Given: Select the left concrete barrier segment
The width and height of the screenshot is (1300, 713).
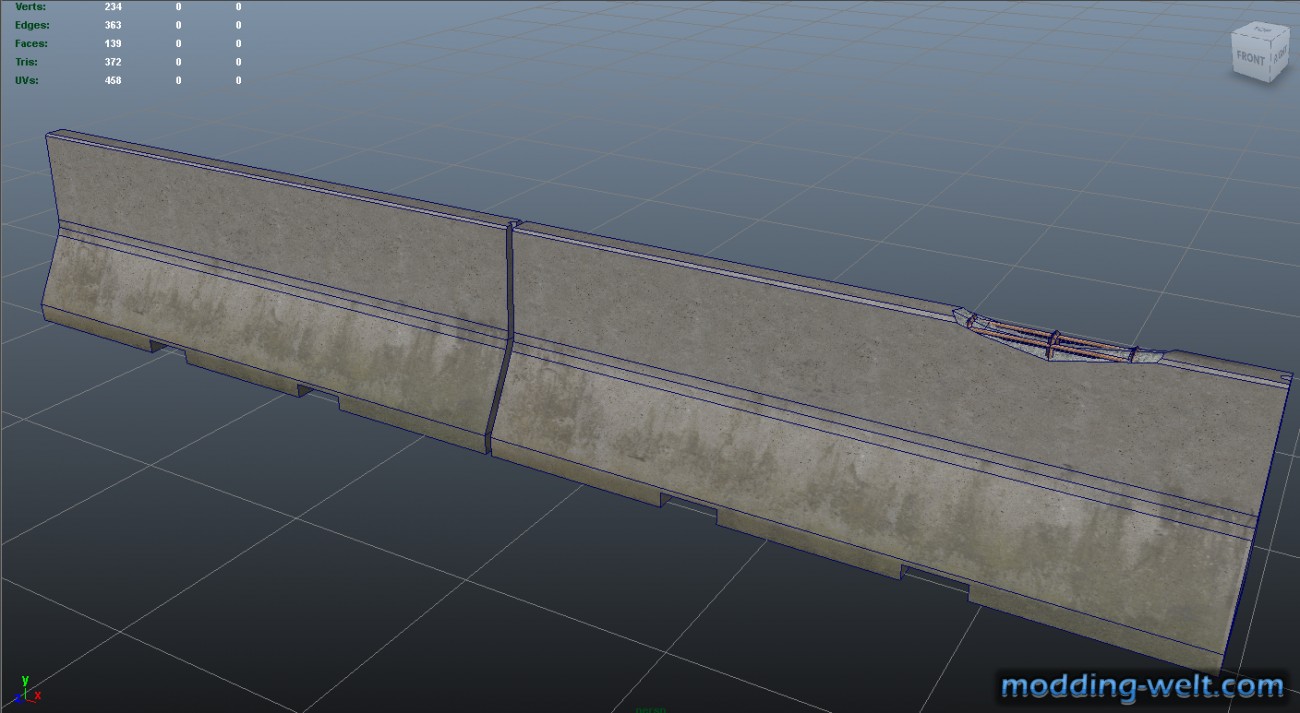Looking at the screenshot, I should pyautogui.click(x=280, y=290).
